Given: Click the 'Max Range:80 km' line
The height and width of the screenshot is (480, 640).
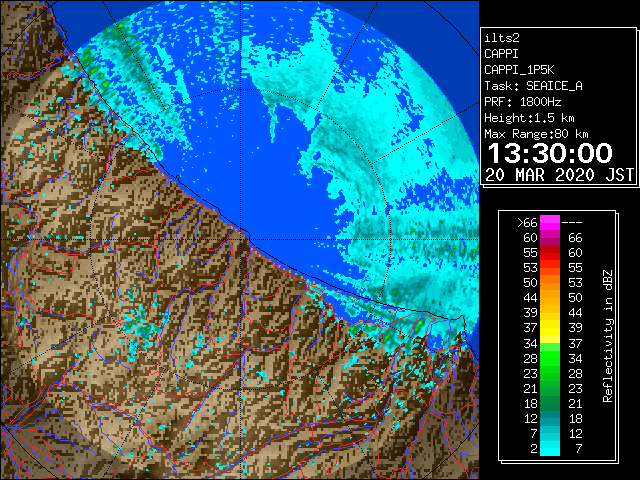Looking at the screenshot, I should 536,134.
